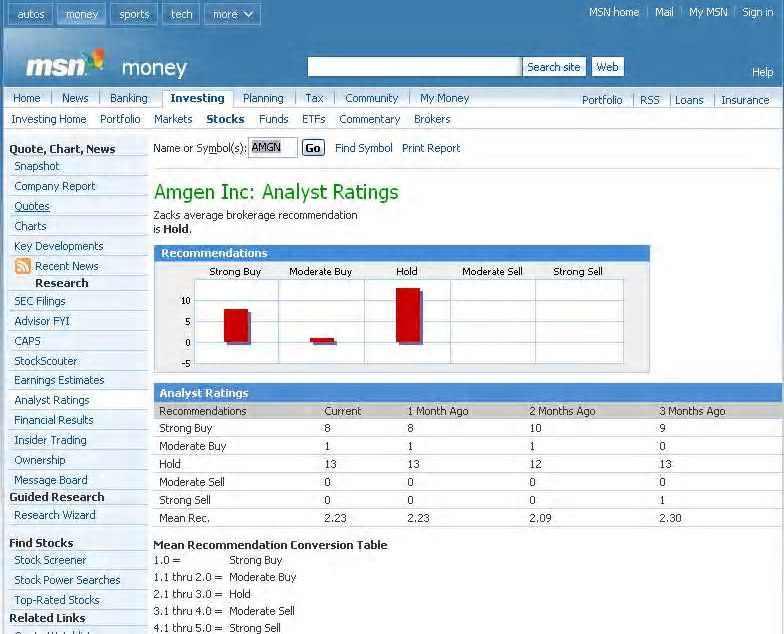Click the Find Symbol link

[364, 148]
